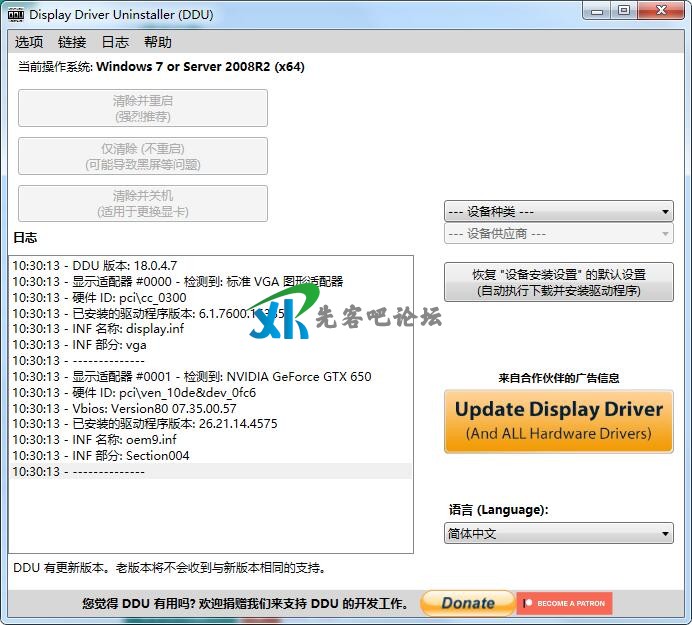Open the 选项 menu
Image resolution: width=692 pixels, height=625 pixels.
click(29, 42)
